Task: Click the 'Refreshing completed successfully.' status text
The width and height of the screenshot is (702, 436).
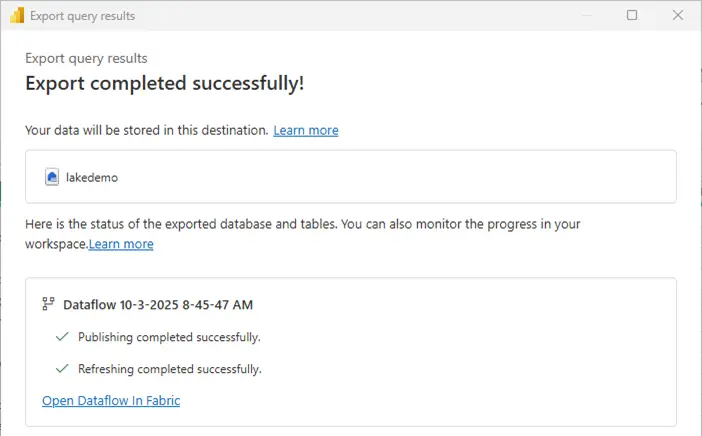Action: [170, 369]
